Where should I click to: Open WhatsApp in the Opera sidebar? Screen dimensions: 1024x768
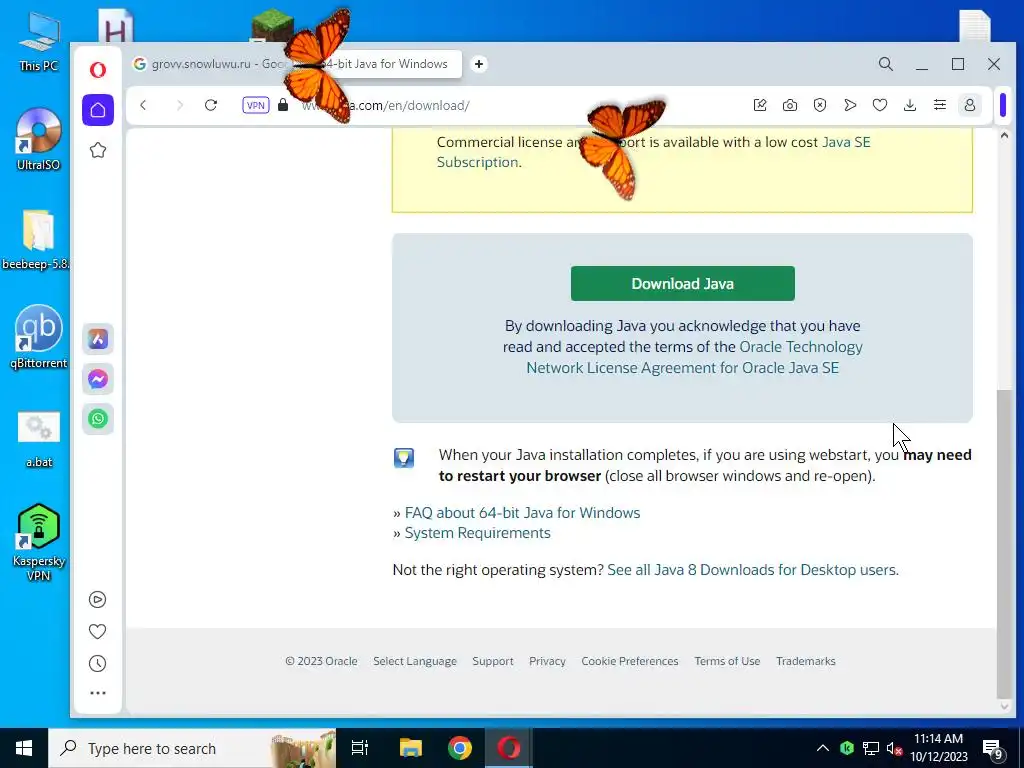pyautogui.click(x=98, y=419)
